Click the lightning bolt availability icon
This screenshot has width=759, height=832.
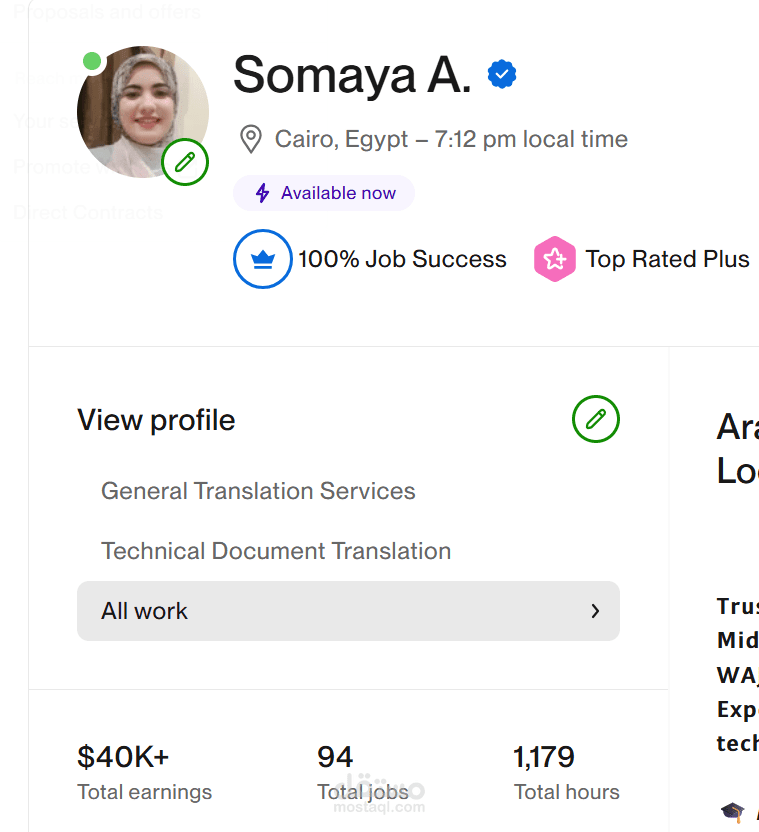coord(263,193)
